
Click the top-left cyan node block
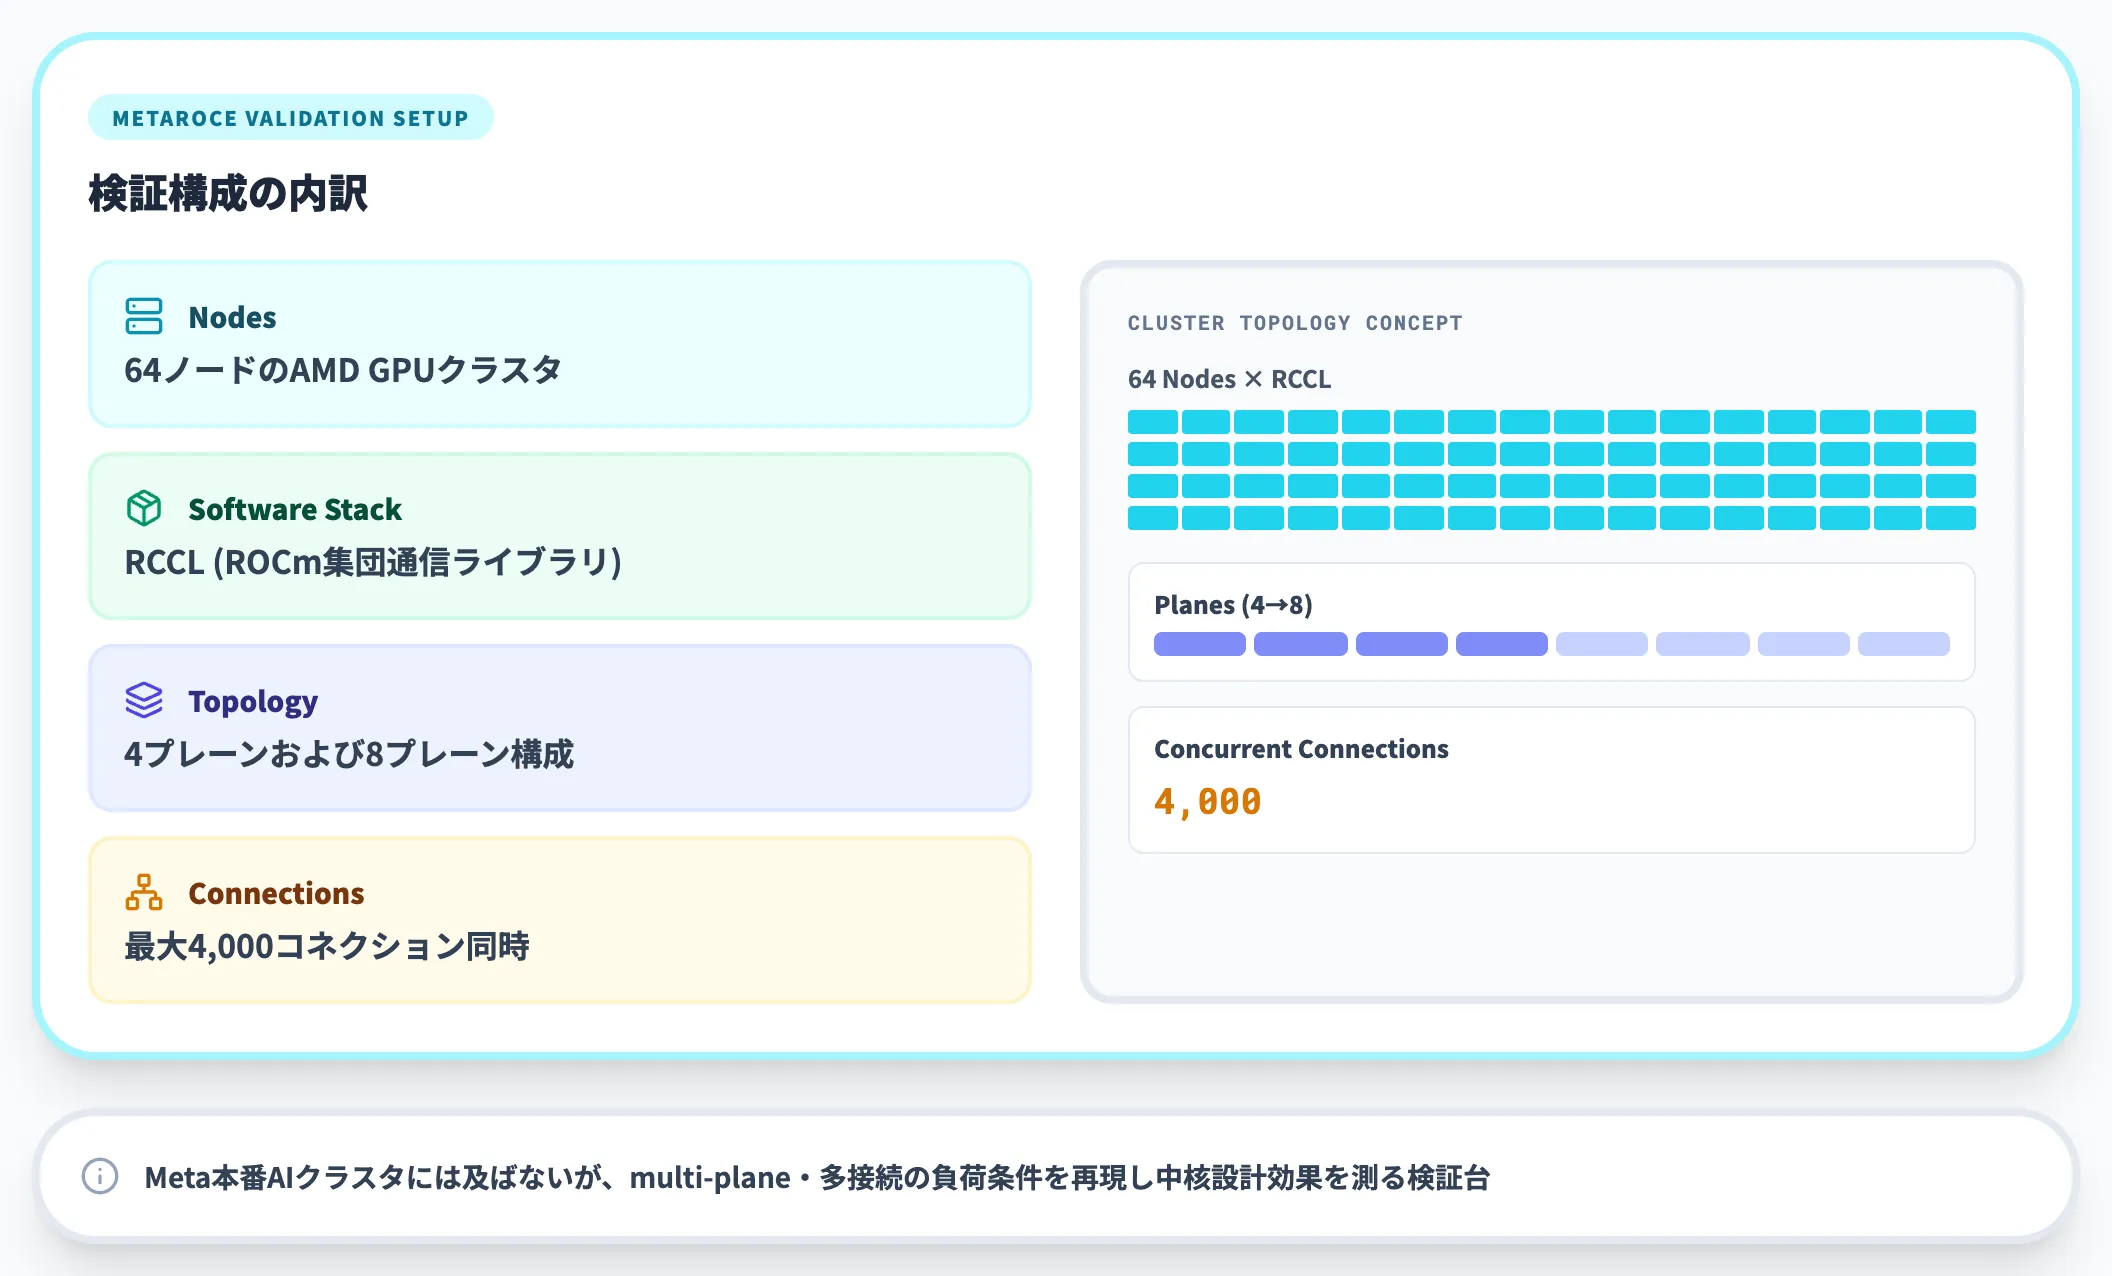coord(1153,422)
